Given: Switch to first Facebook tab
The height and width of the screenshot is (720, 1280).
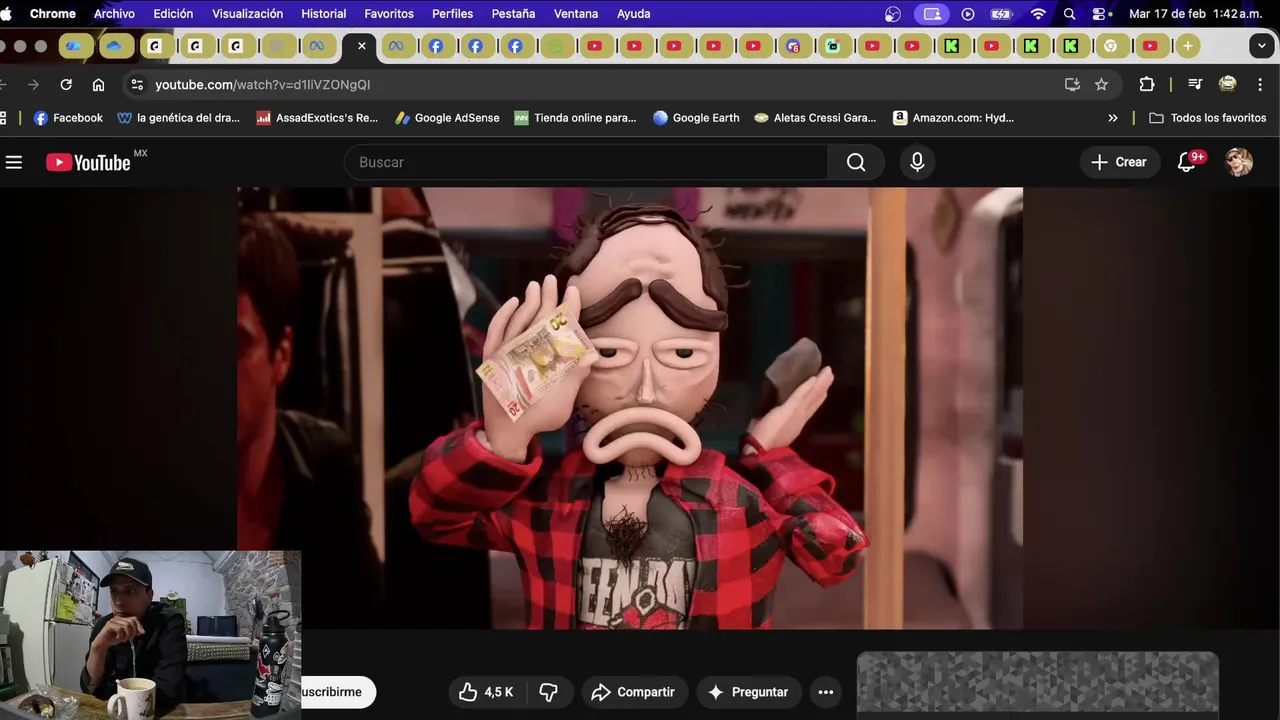Looking at the screenshot, I should [x=436, y=46].
